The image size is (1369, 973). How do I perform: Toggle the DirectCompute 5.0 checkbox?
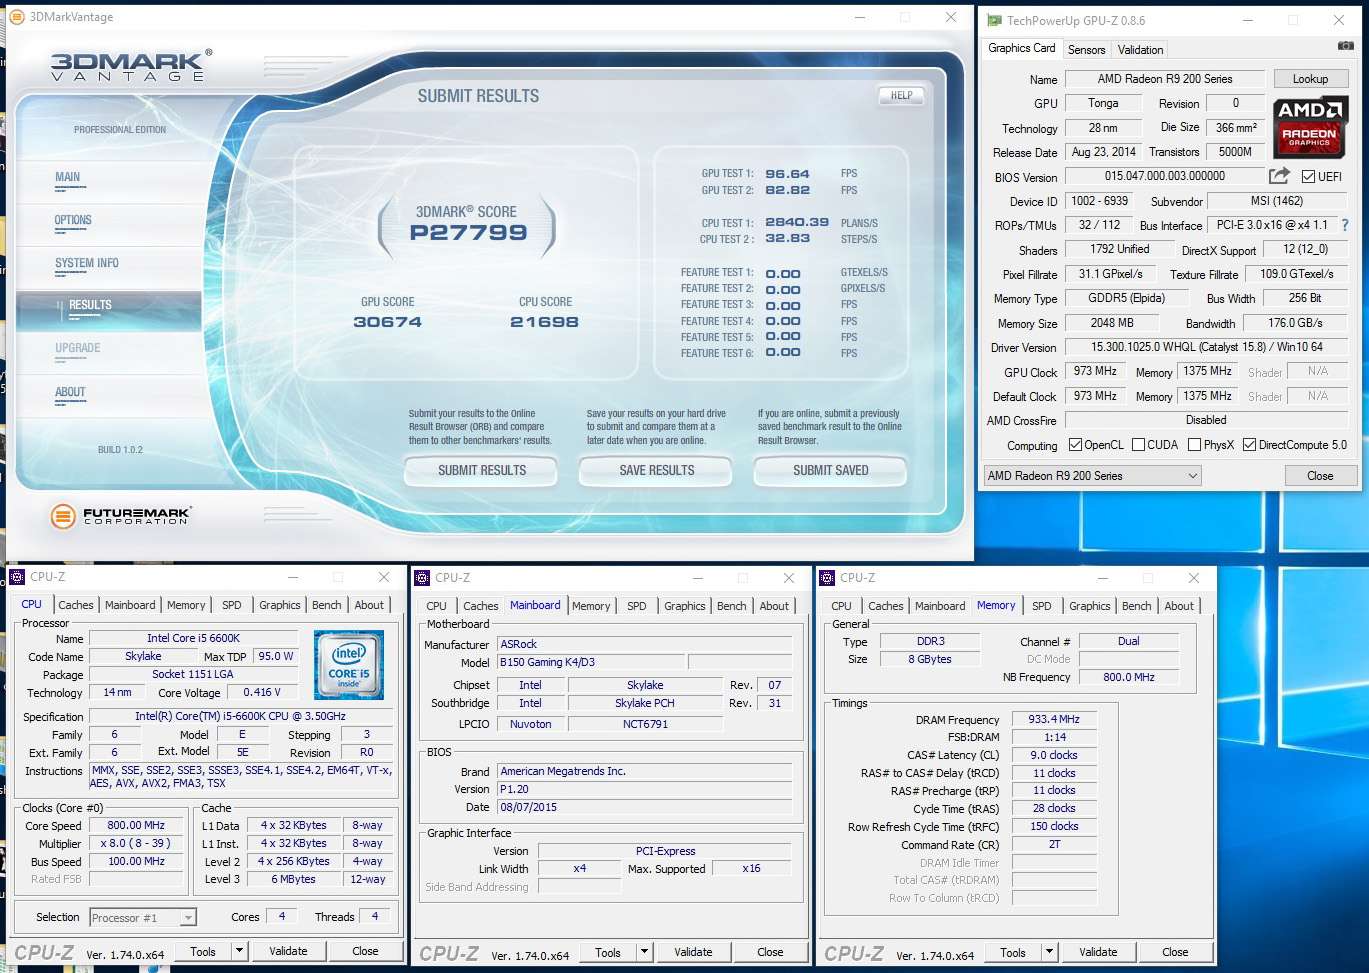coord(1249,445)
